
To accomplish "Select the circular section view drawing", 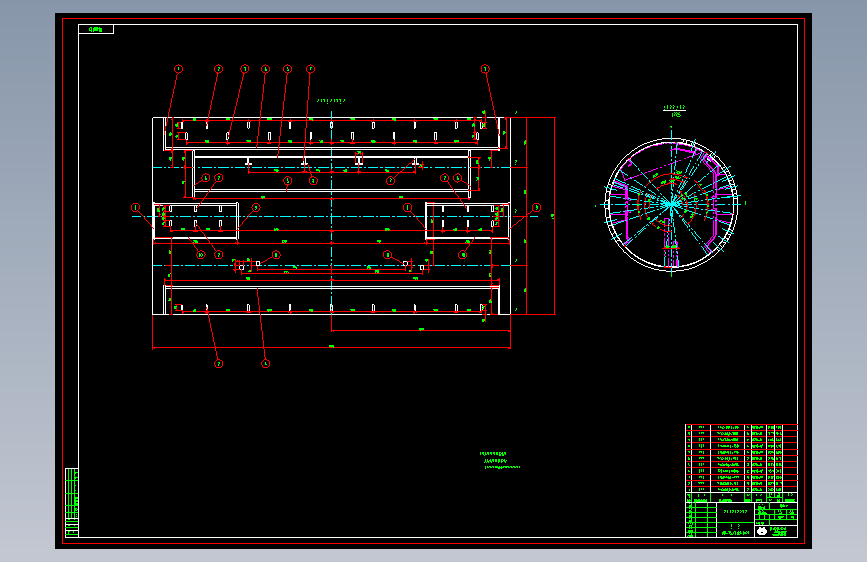I will click(672, 204).
